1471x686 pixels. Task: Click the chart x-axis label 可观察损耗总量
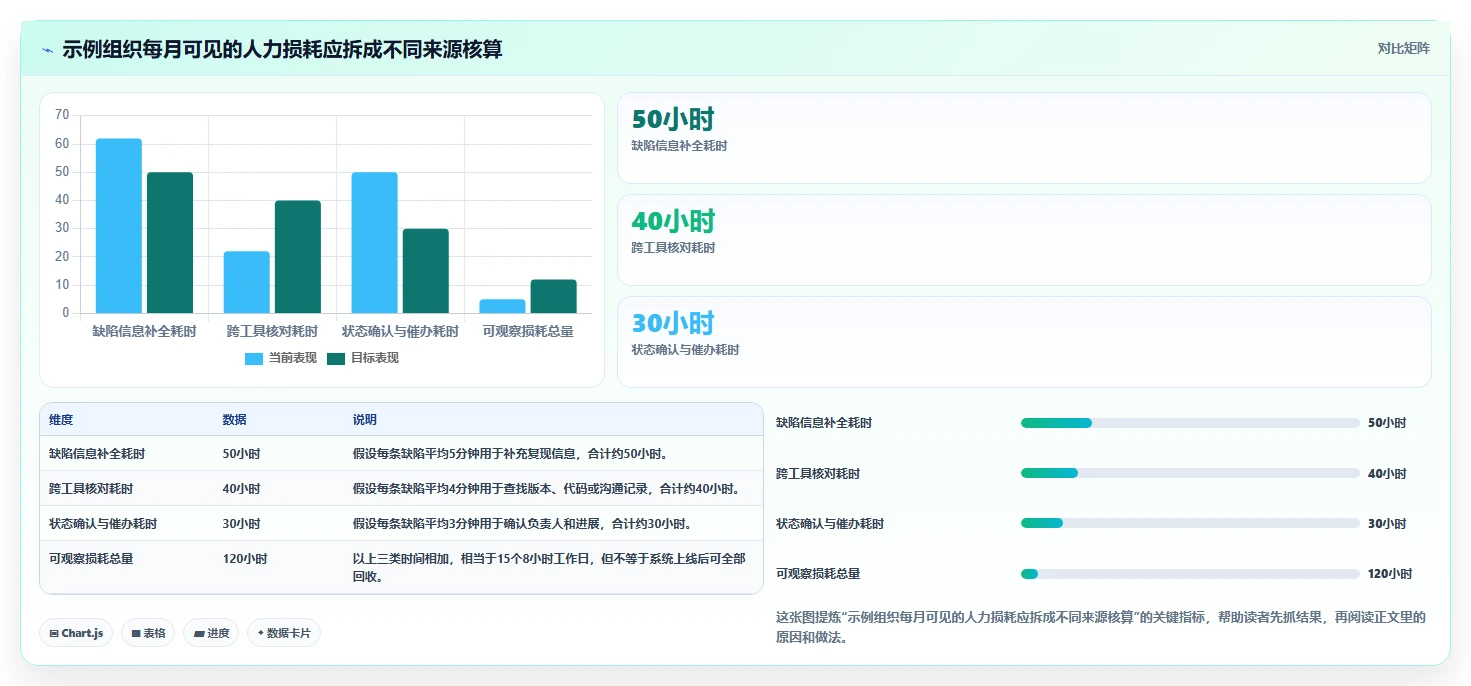528,331
